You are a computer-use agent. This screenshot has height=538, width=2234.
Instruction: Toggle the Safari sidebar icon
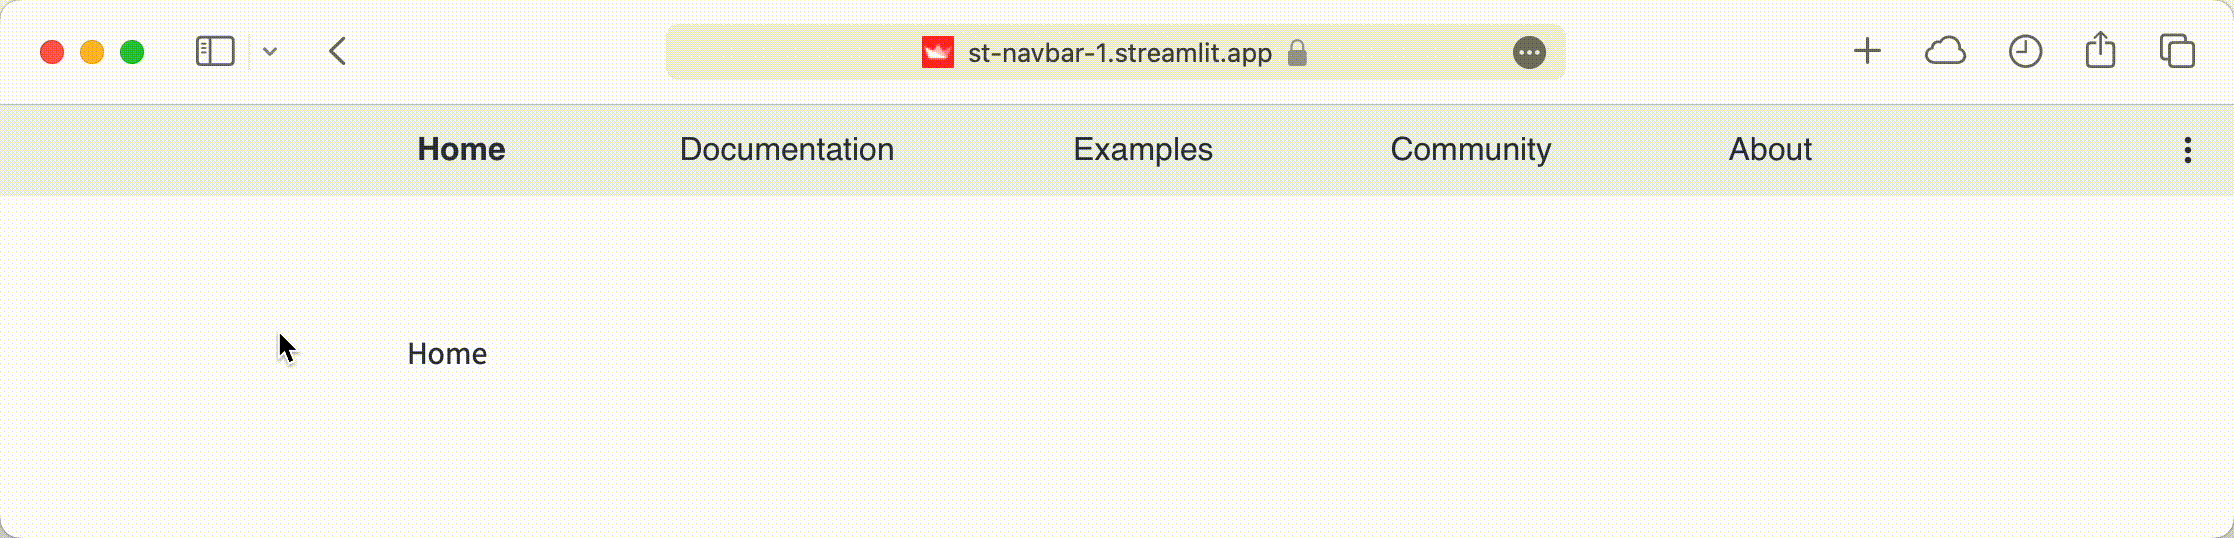[x=215, y=52]
